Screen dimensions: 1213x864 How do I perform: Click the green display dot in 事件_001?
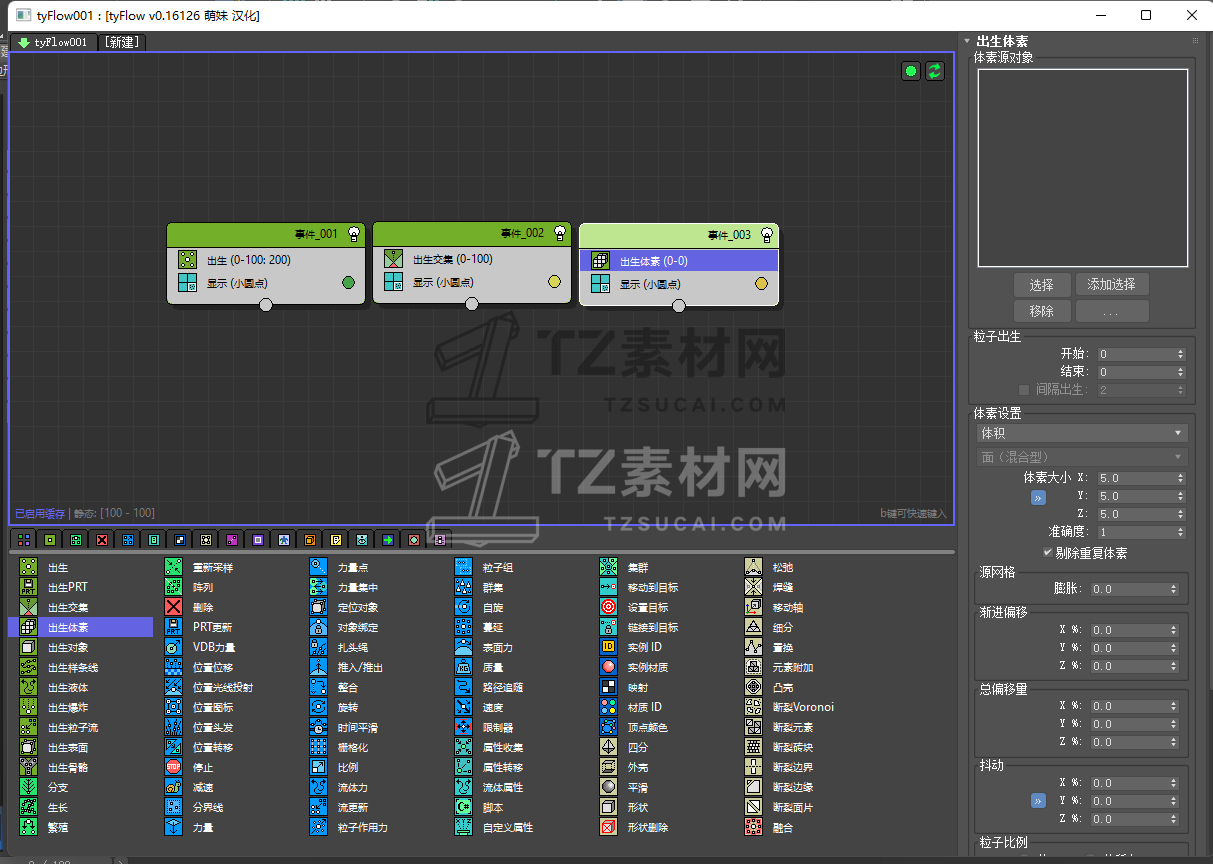(348, 283)
